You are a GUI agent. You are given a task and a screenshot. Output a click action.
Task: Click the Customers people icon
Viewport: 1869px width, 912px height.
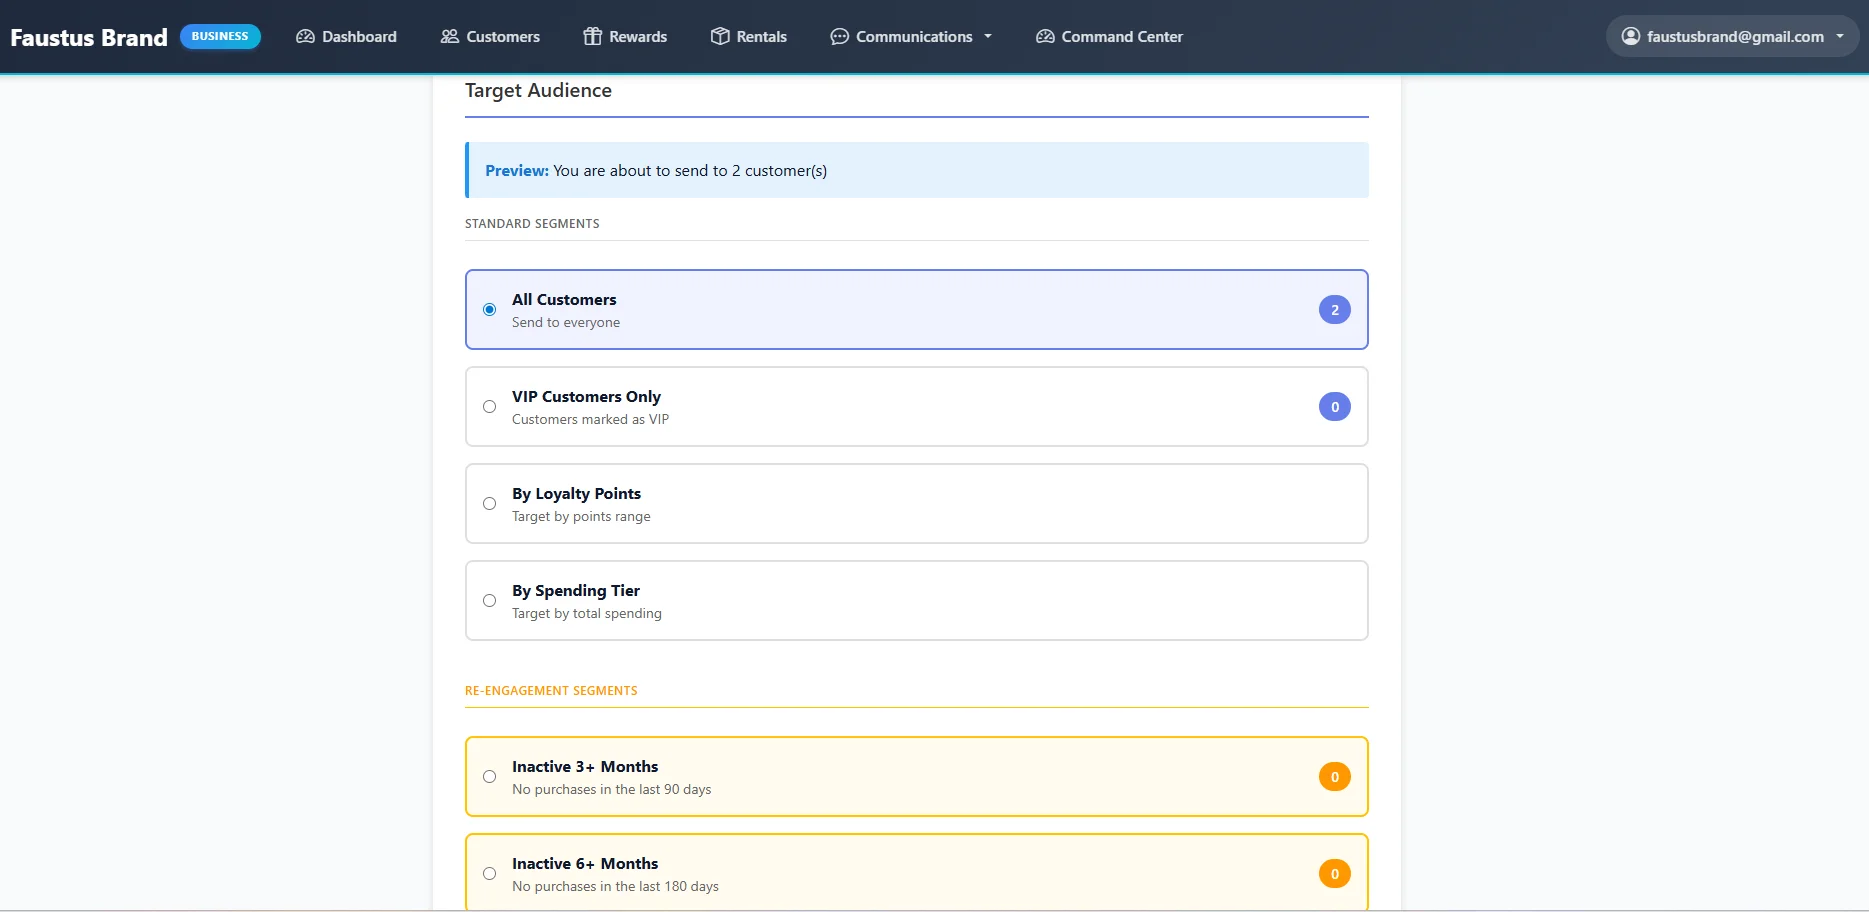tap(449, 37)
